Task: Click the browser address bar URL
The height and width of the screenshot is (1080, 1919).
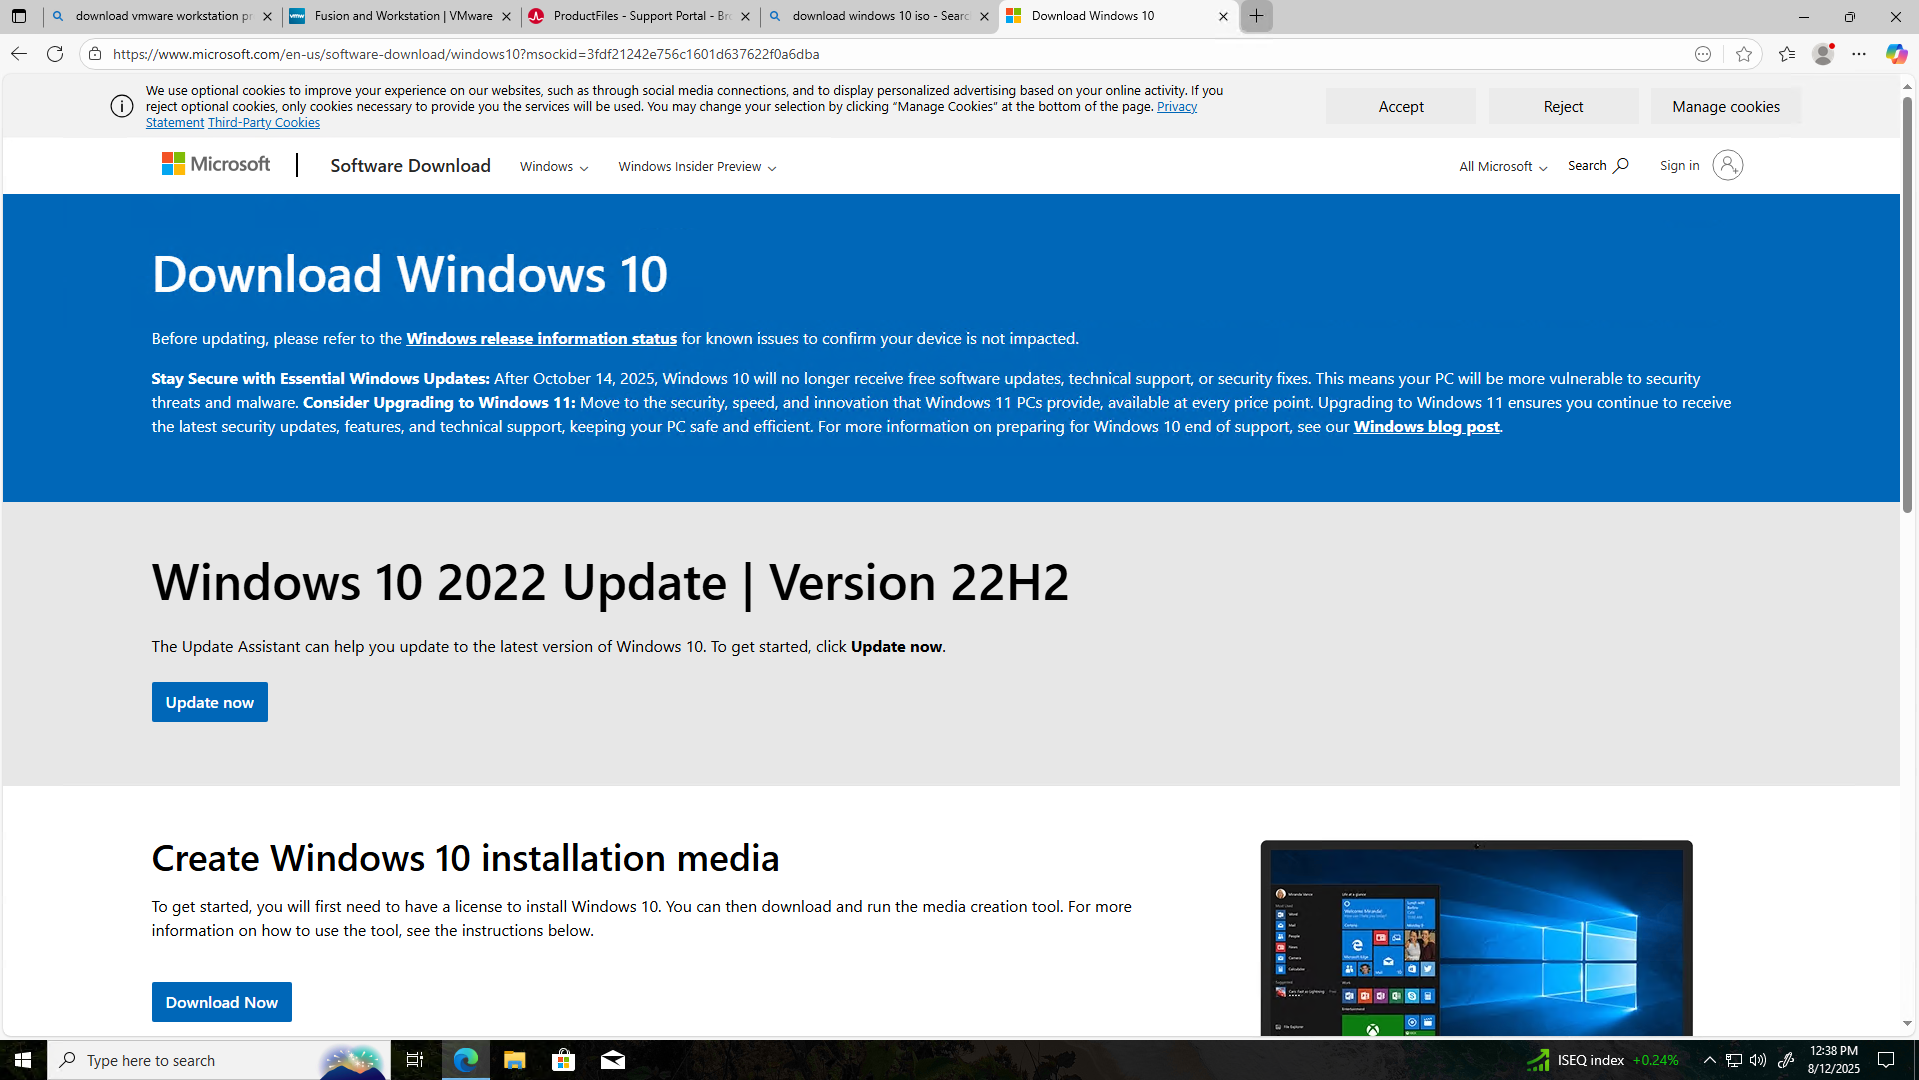Action: pyautogui.click(x=466, y=54)
